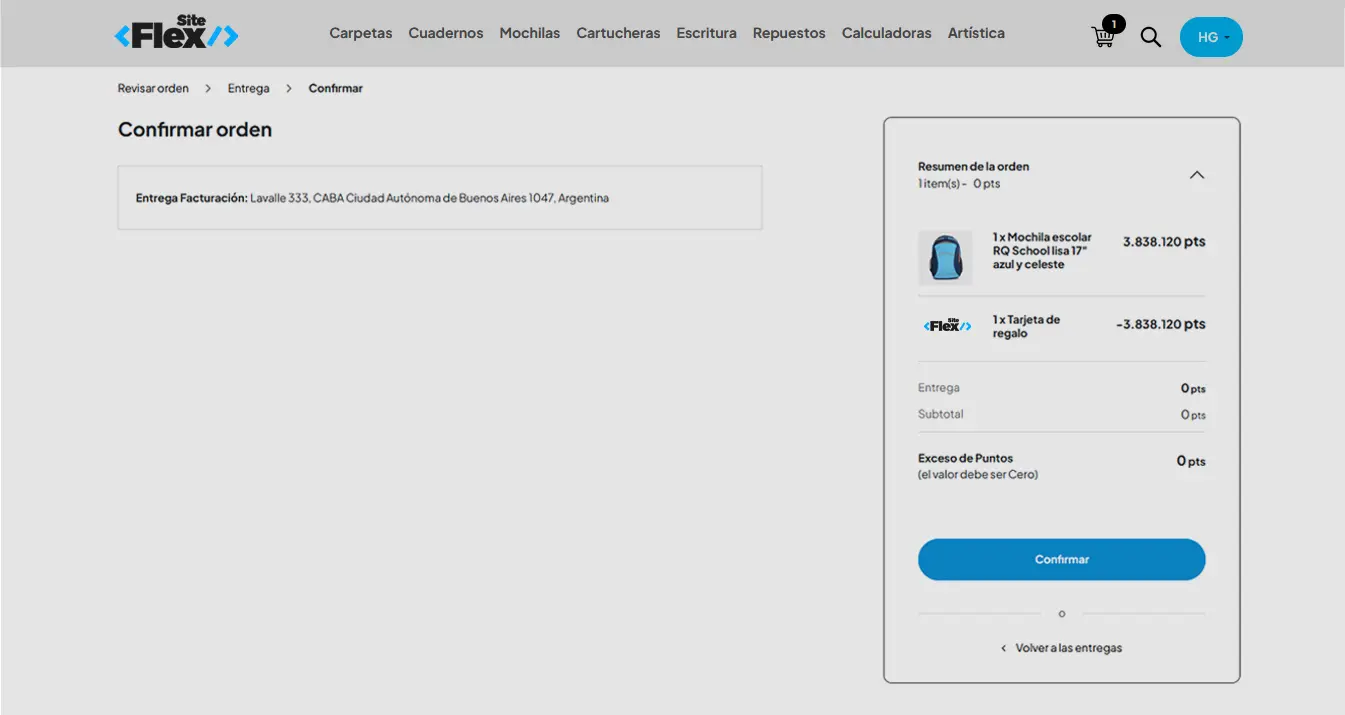Click the Entrega breadcrumb step
This screenshot has width=1345, height=715.
click(248, 88)
